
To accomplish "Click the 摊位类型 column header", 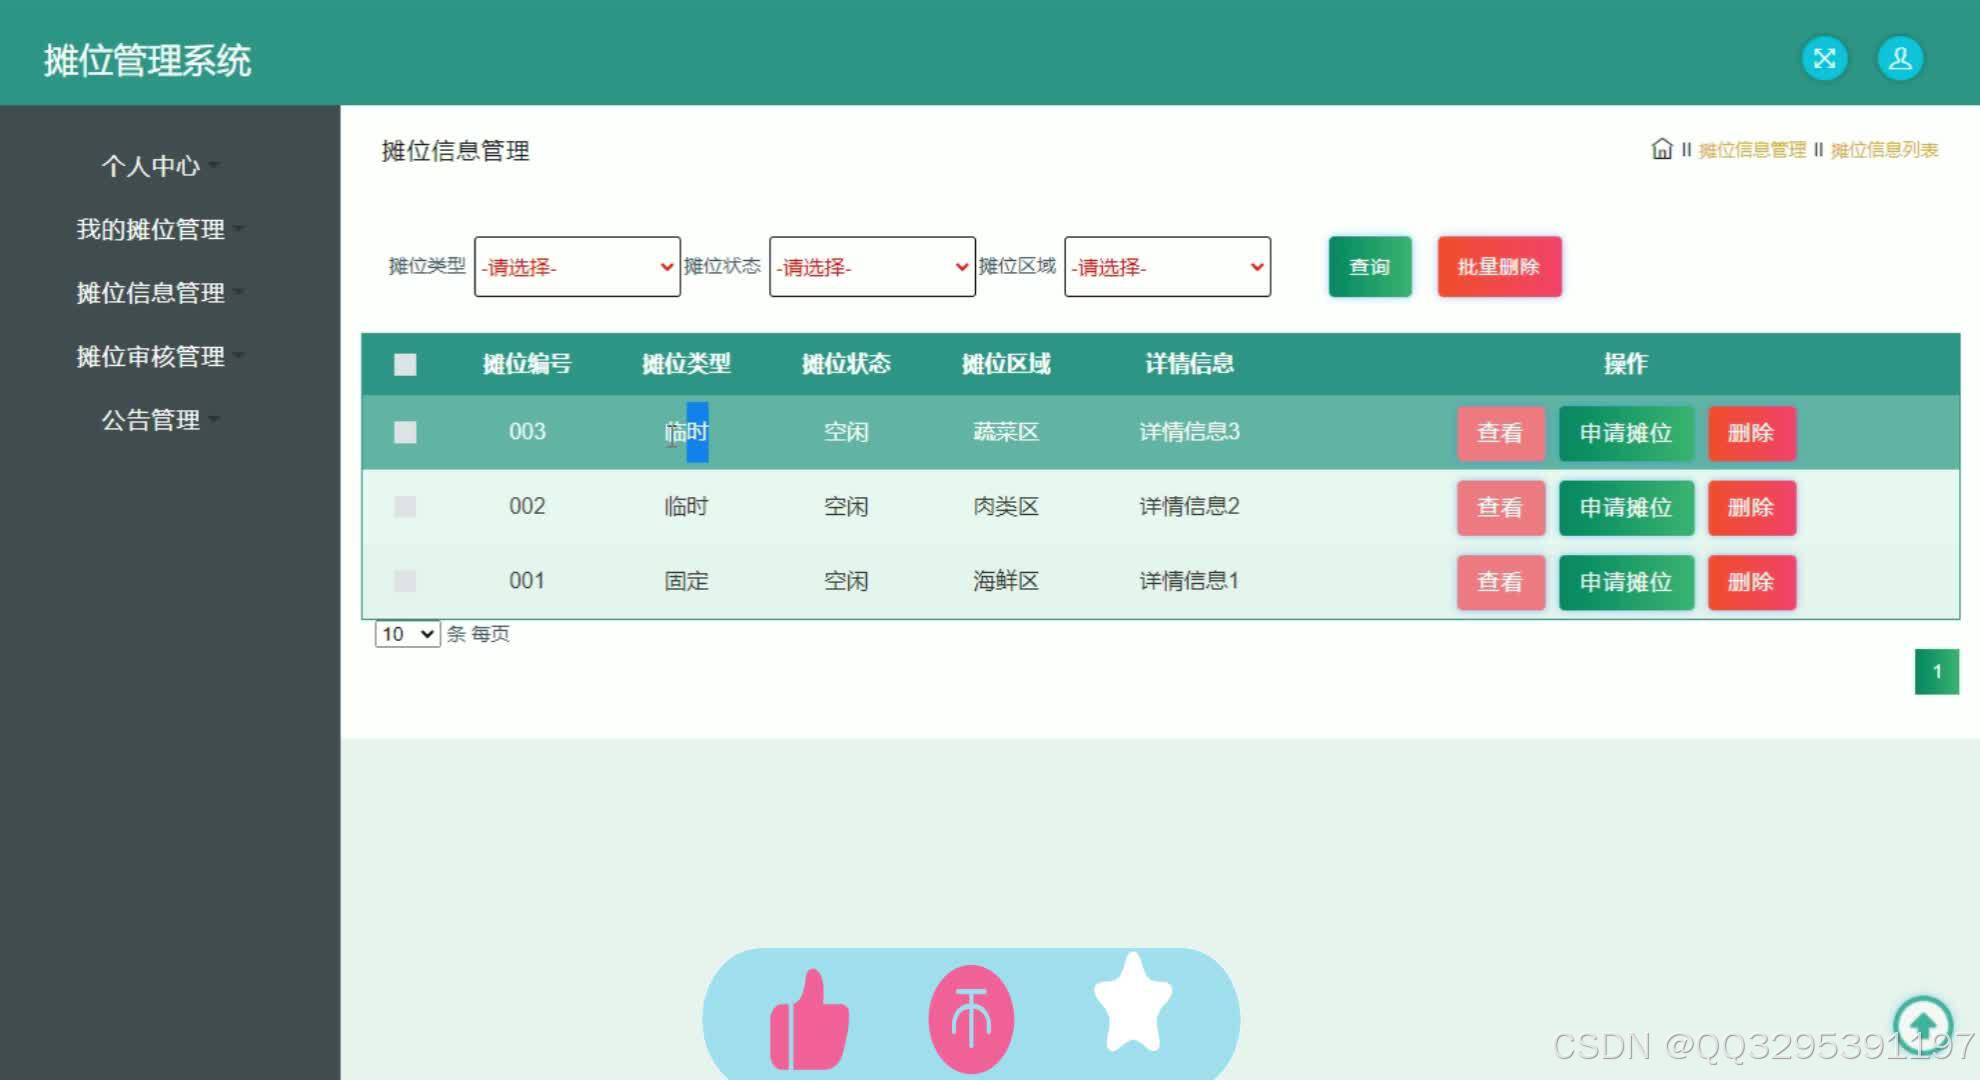I will [x=686, y=364].
